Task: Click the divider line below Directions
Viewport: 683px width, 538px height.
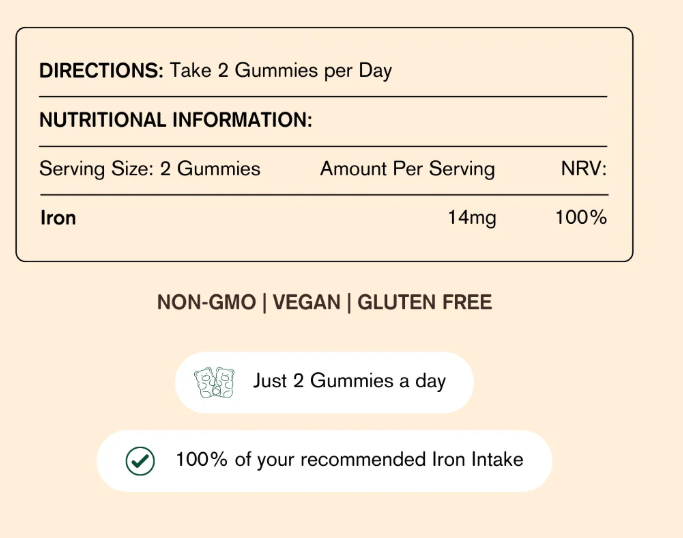Action: pos(323,97)
